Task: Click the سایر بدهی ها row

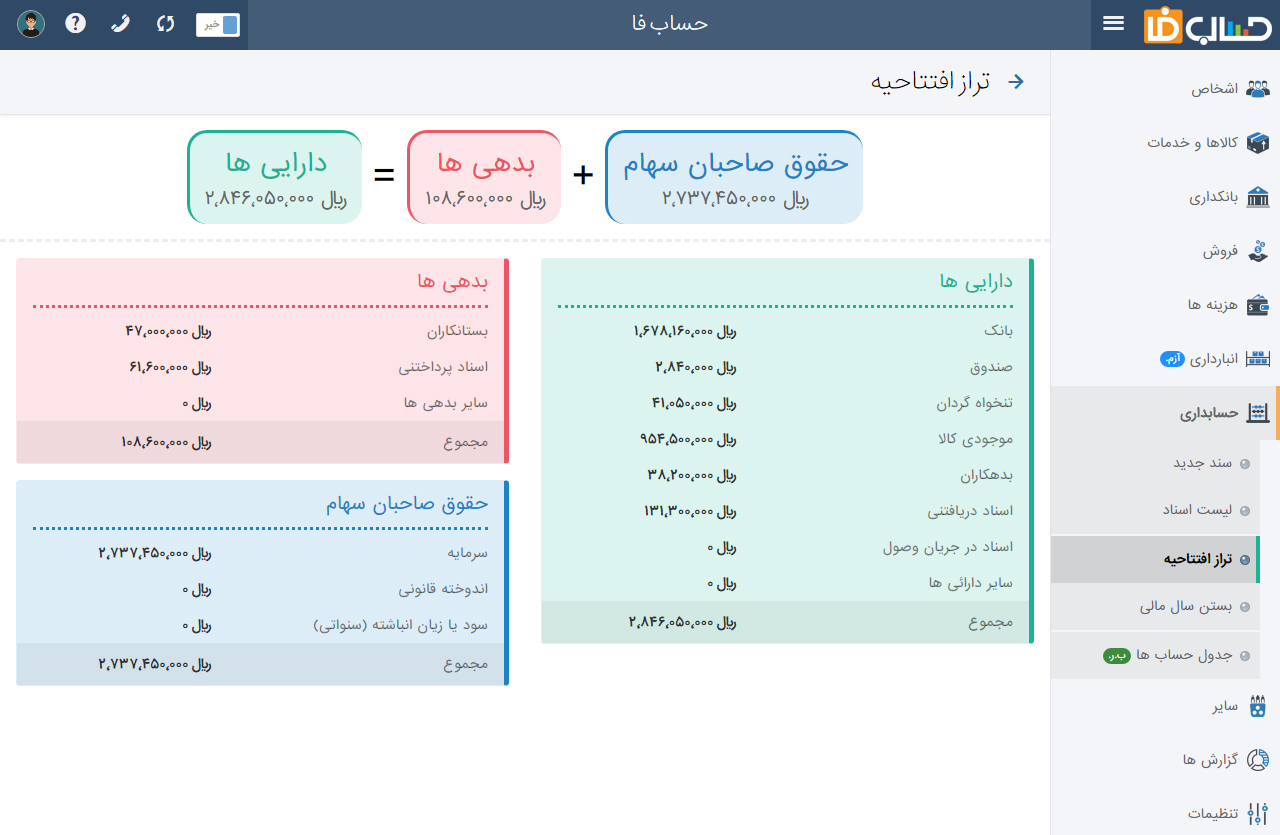Action: coord(260,403)
